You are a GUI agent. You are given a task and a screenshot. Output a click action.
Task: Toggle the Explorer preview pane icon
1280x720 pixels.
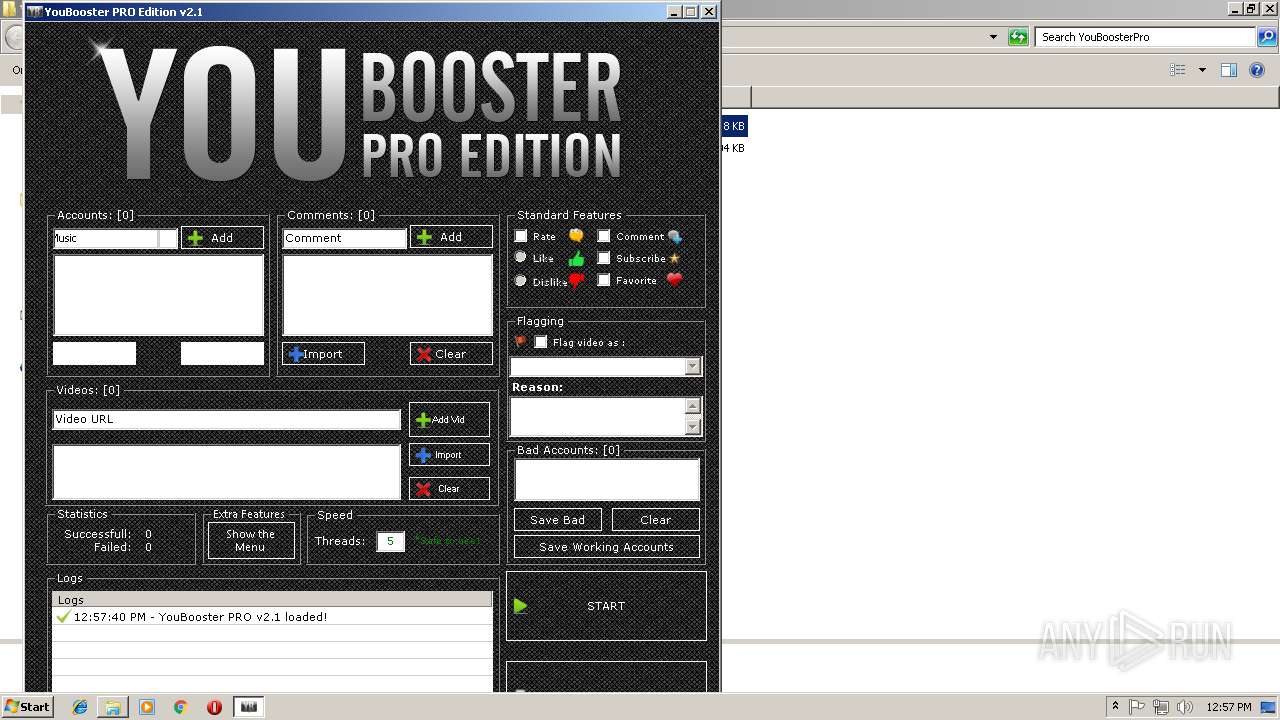click(x=1229, y=70)
